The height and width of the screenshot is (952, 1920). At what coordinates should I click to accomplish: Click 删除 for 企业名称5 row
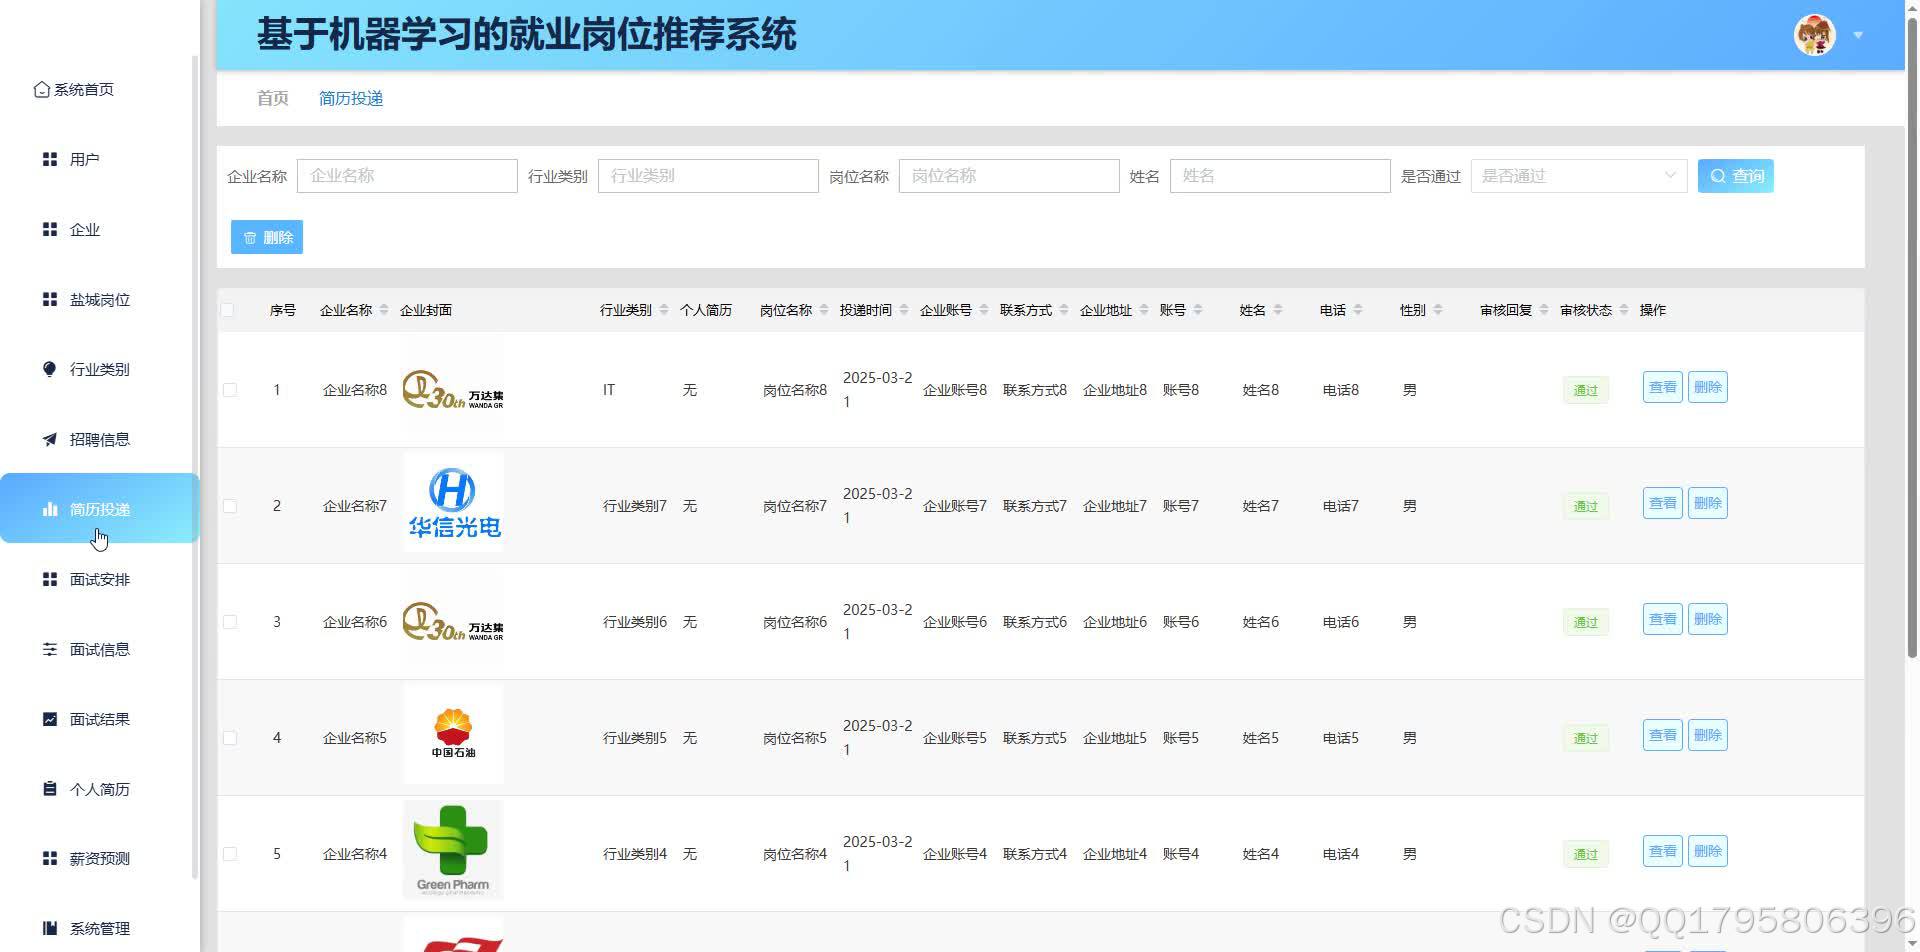1708,735
